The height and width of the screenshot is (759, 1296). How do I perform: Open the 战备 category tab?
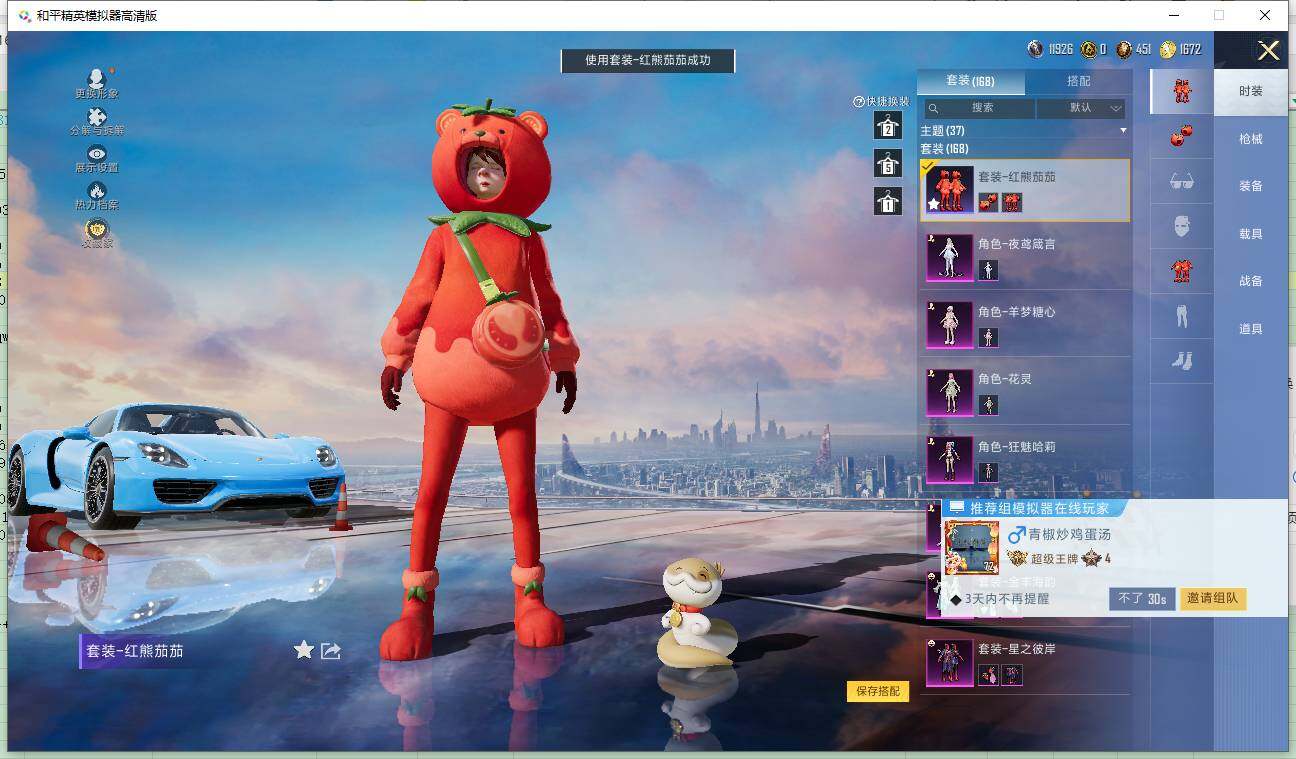tap(1251, 281)
